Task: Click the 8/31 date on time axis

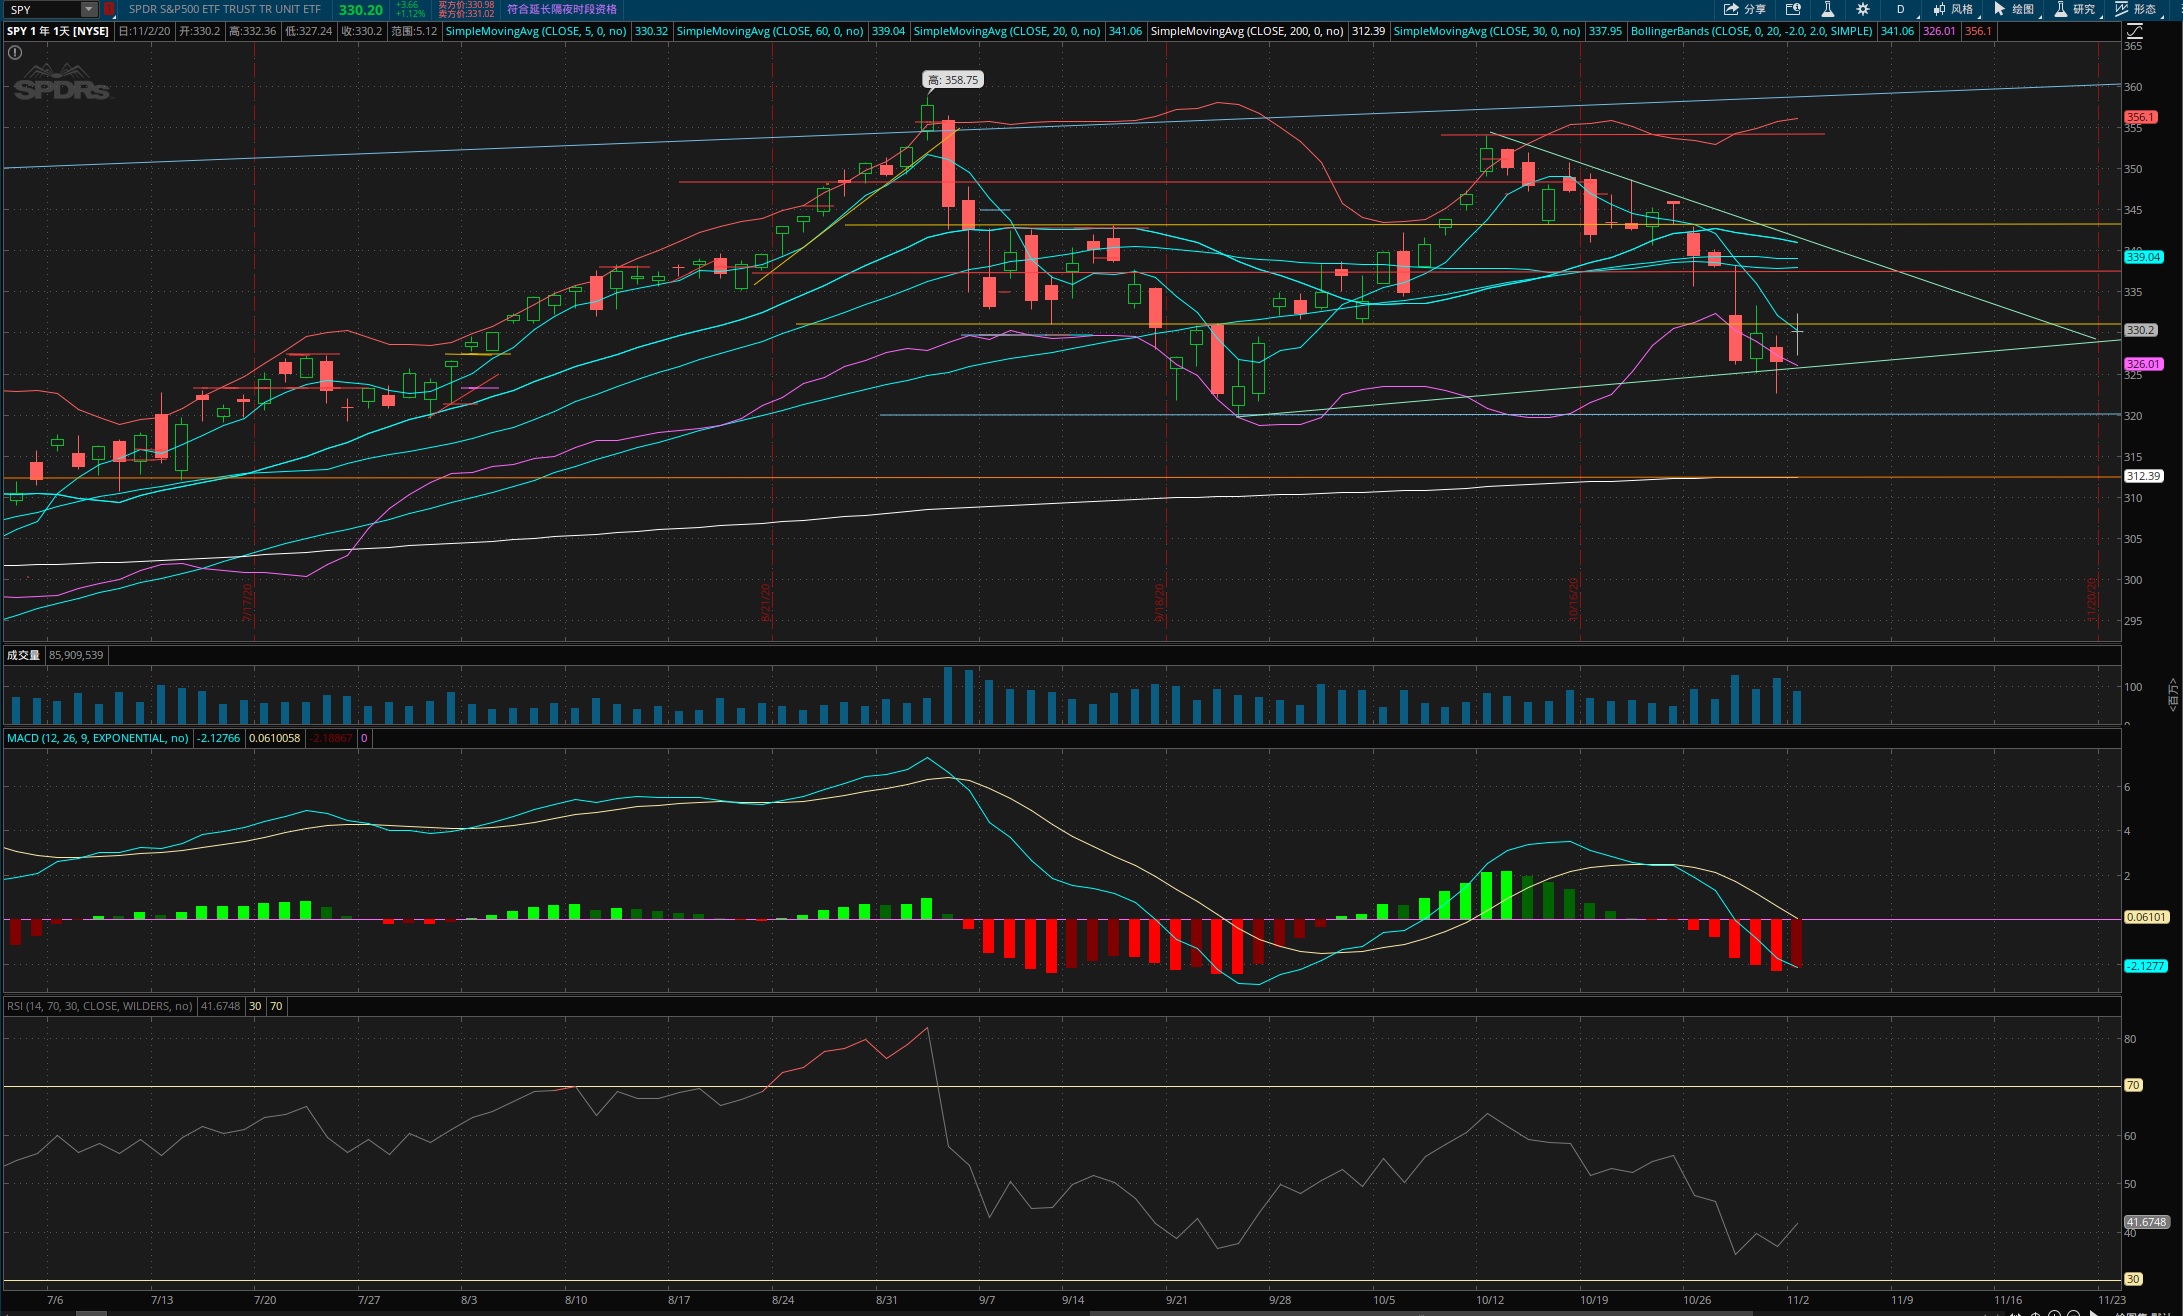Action: coord(886,1300)
